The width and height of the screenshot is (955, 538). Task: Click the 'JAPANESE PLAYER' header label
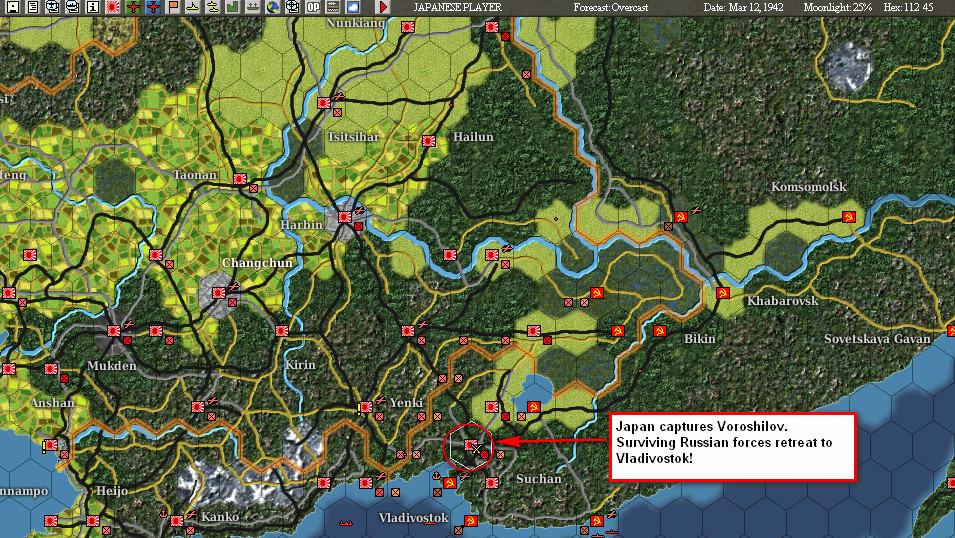457,7
